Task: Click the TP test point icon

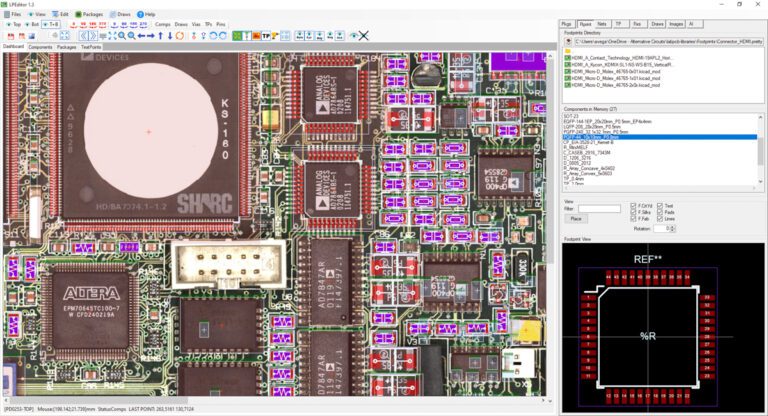Action: tap(266, 36)
